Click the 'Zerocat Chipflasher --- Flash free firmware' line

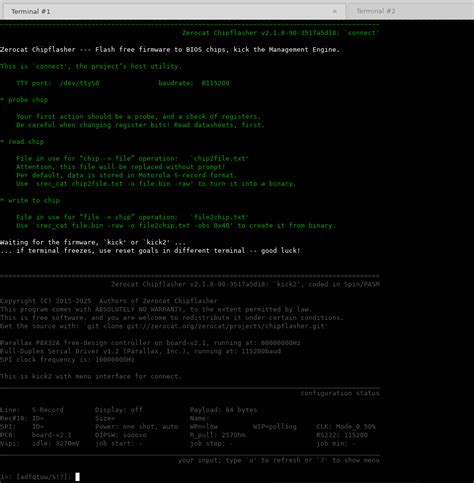coord(170,49)
